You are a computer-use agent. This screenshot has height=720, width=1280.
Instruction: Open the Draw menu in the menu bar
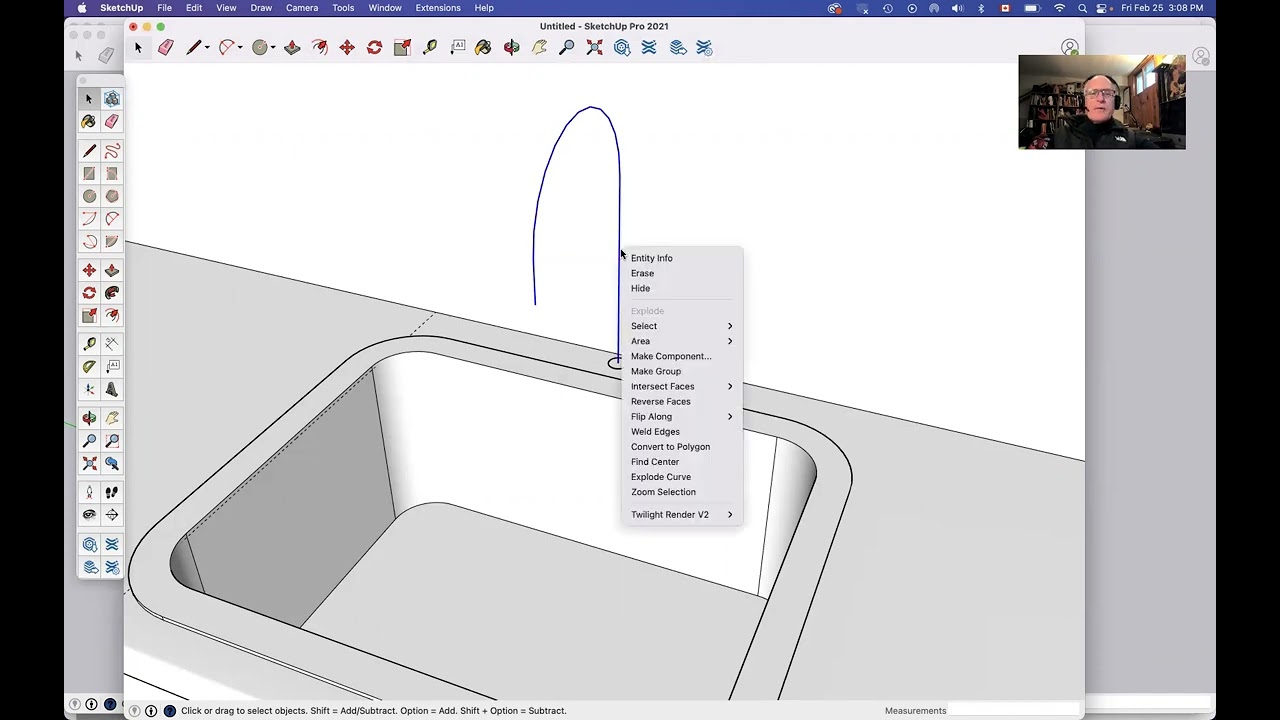pyautogui.click(x=261, y=8)
